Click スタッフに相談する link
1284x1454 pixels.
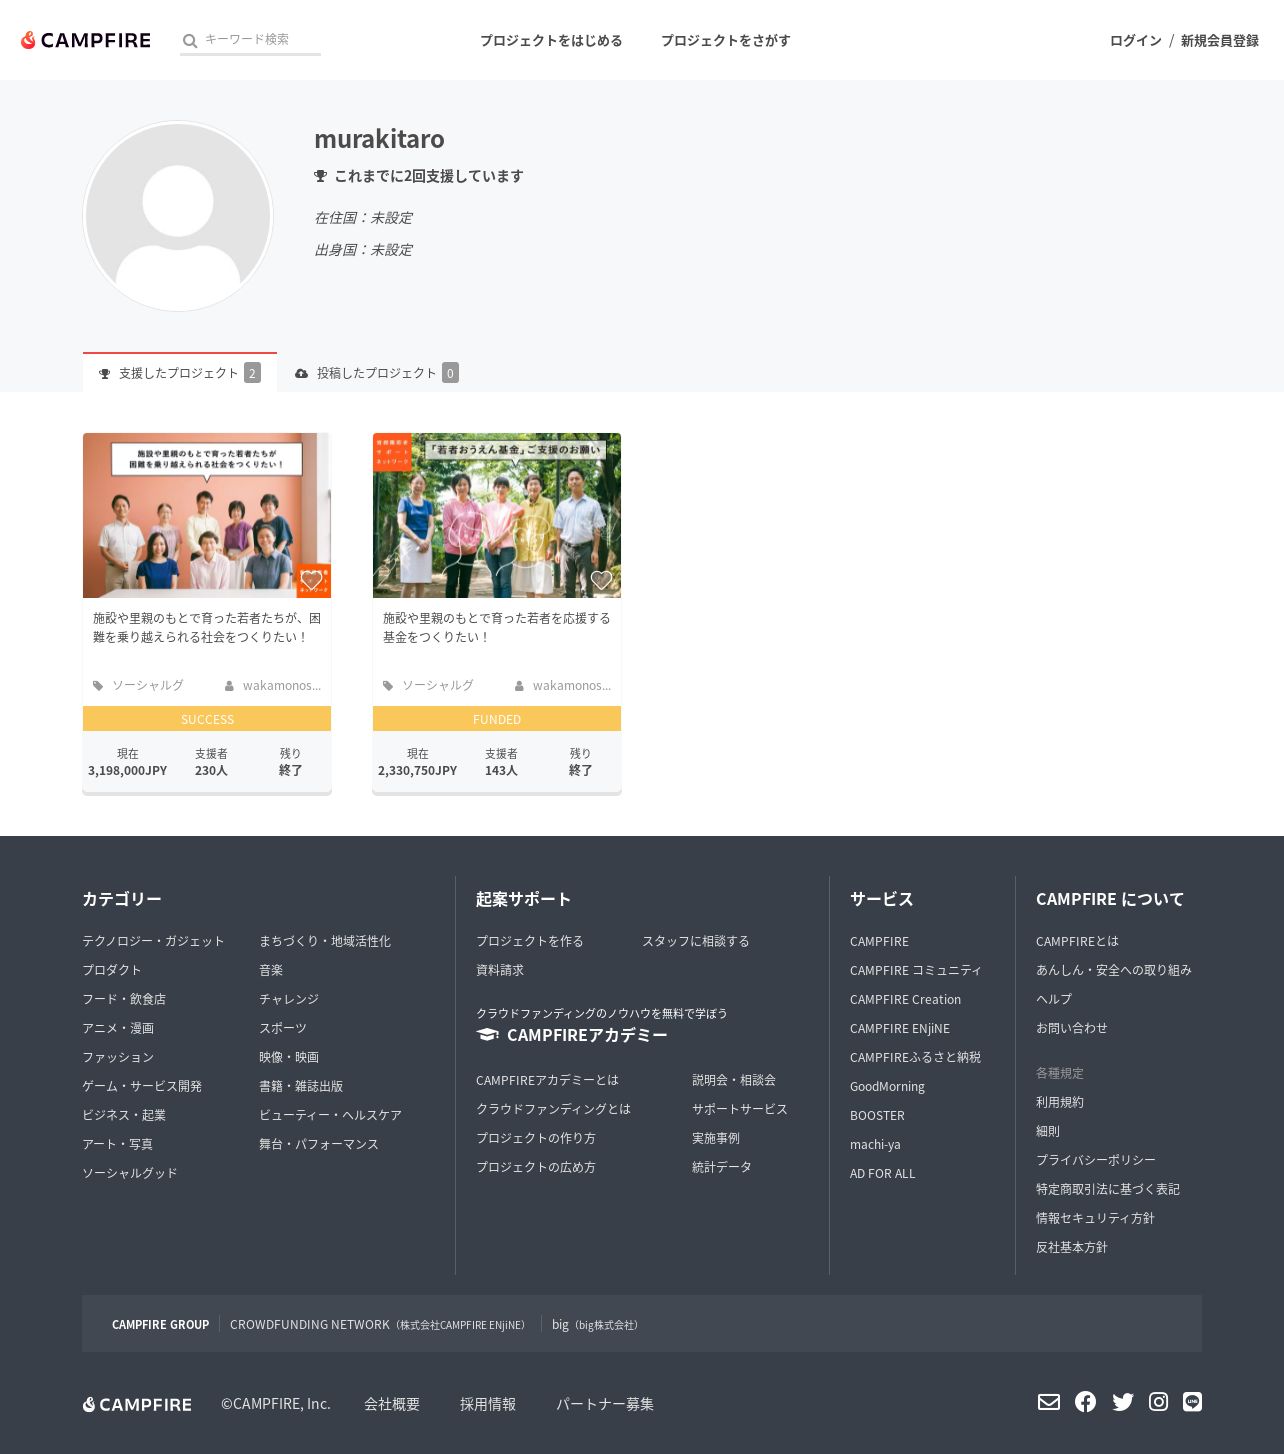point(695,941)
